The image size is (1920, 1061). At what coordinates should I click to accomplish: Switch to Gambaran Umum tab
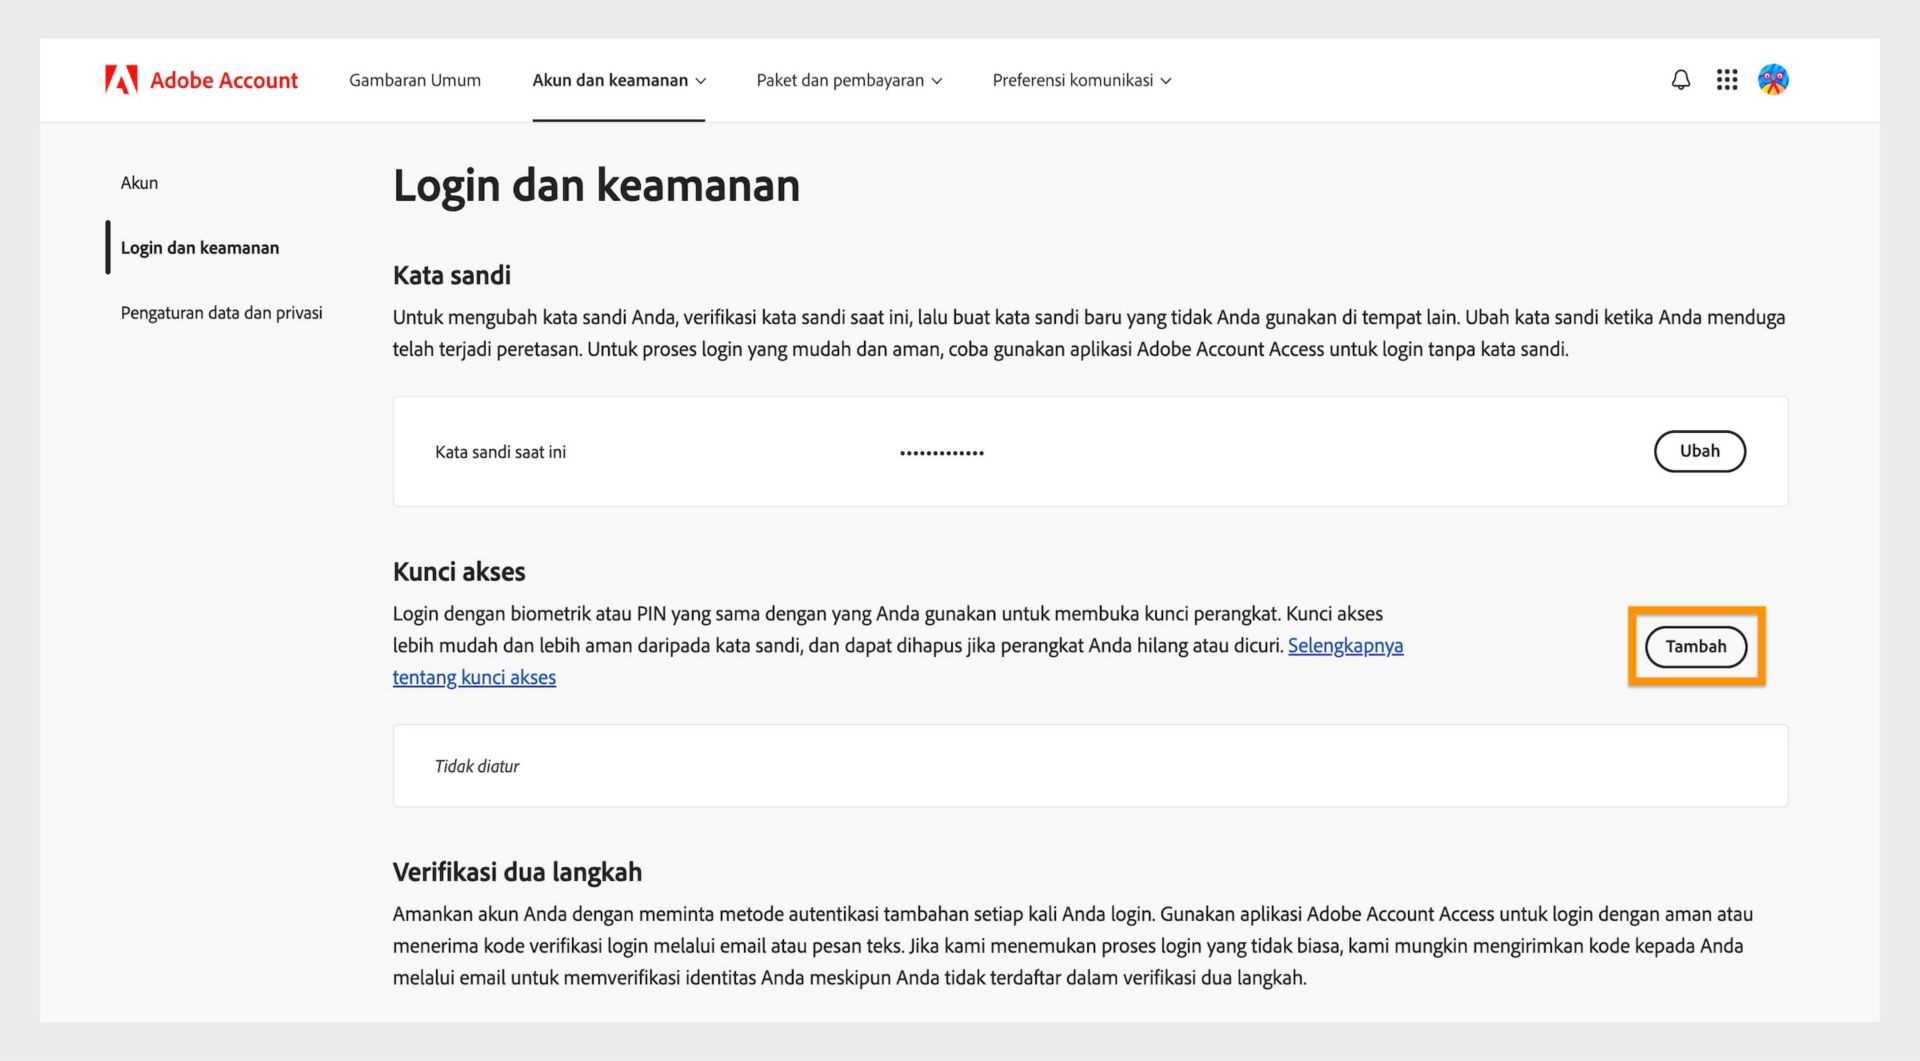click(x=415, y=80)
